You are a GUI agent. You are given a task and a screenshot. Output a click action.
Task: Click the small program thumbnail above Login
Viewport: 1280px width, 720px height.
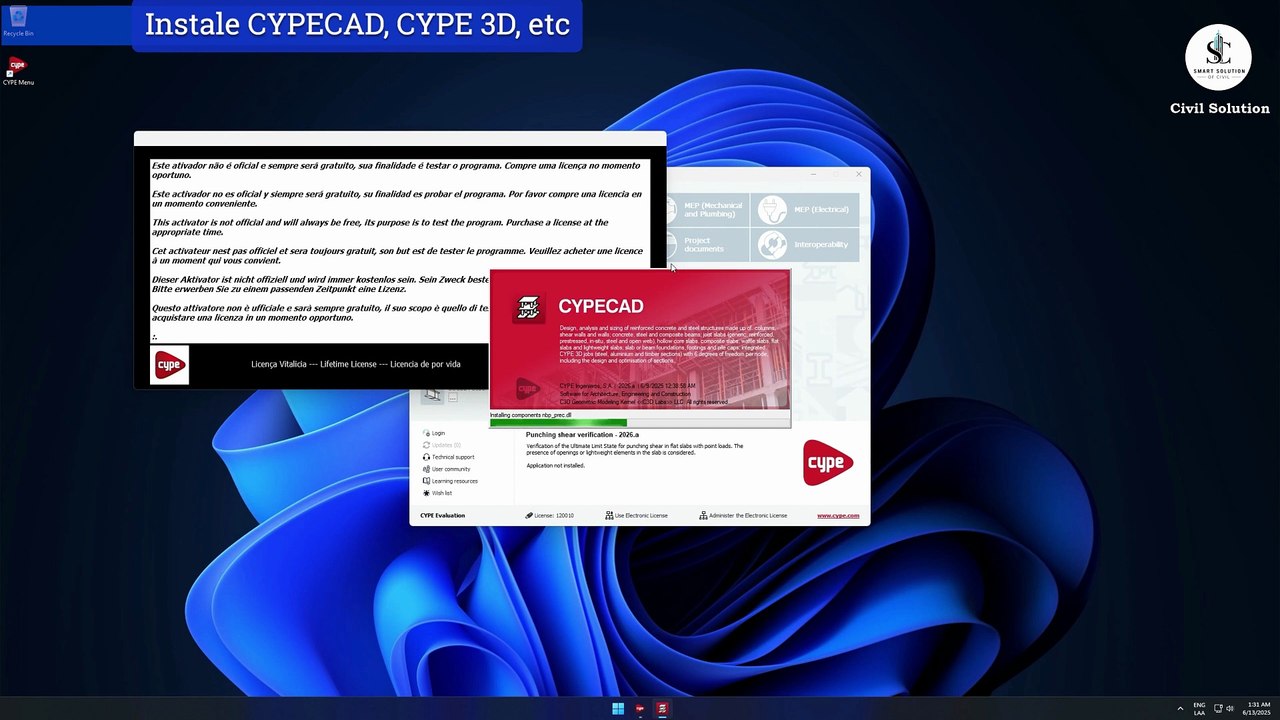[433, 396]
